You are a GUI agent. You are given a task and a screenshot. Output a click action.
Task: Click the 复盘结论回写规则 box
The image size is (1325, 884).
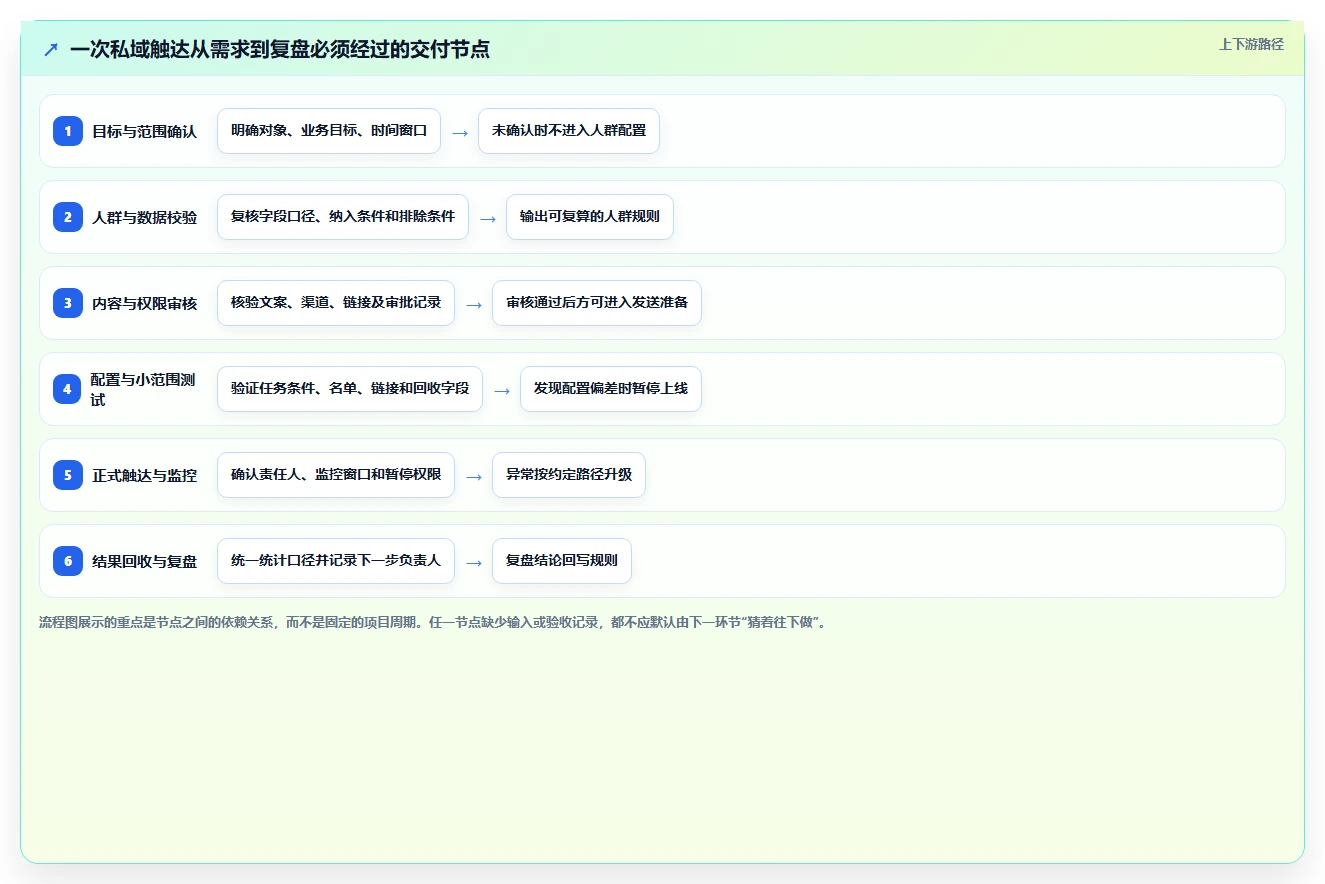562,561
